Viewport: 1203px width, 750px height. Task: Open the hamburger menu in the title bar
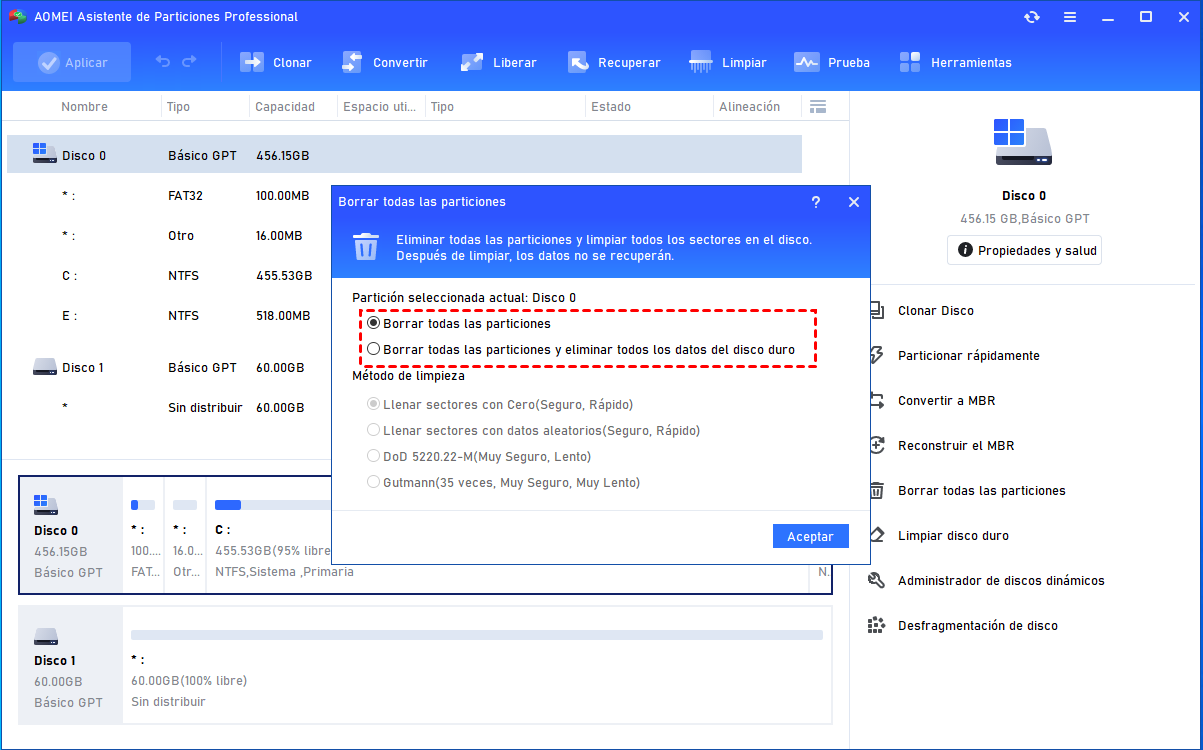(x=1069, y=16)
